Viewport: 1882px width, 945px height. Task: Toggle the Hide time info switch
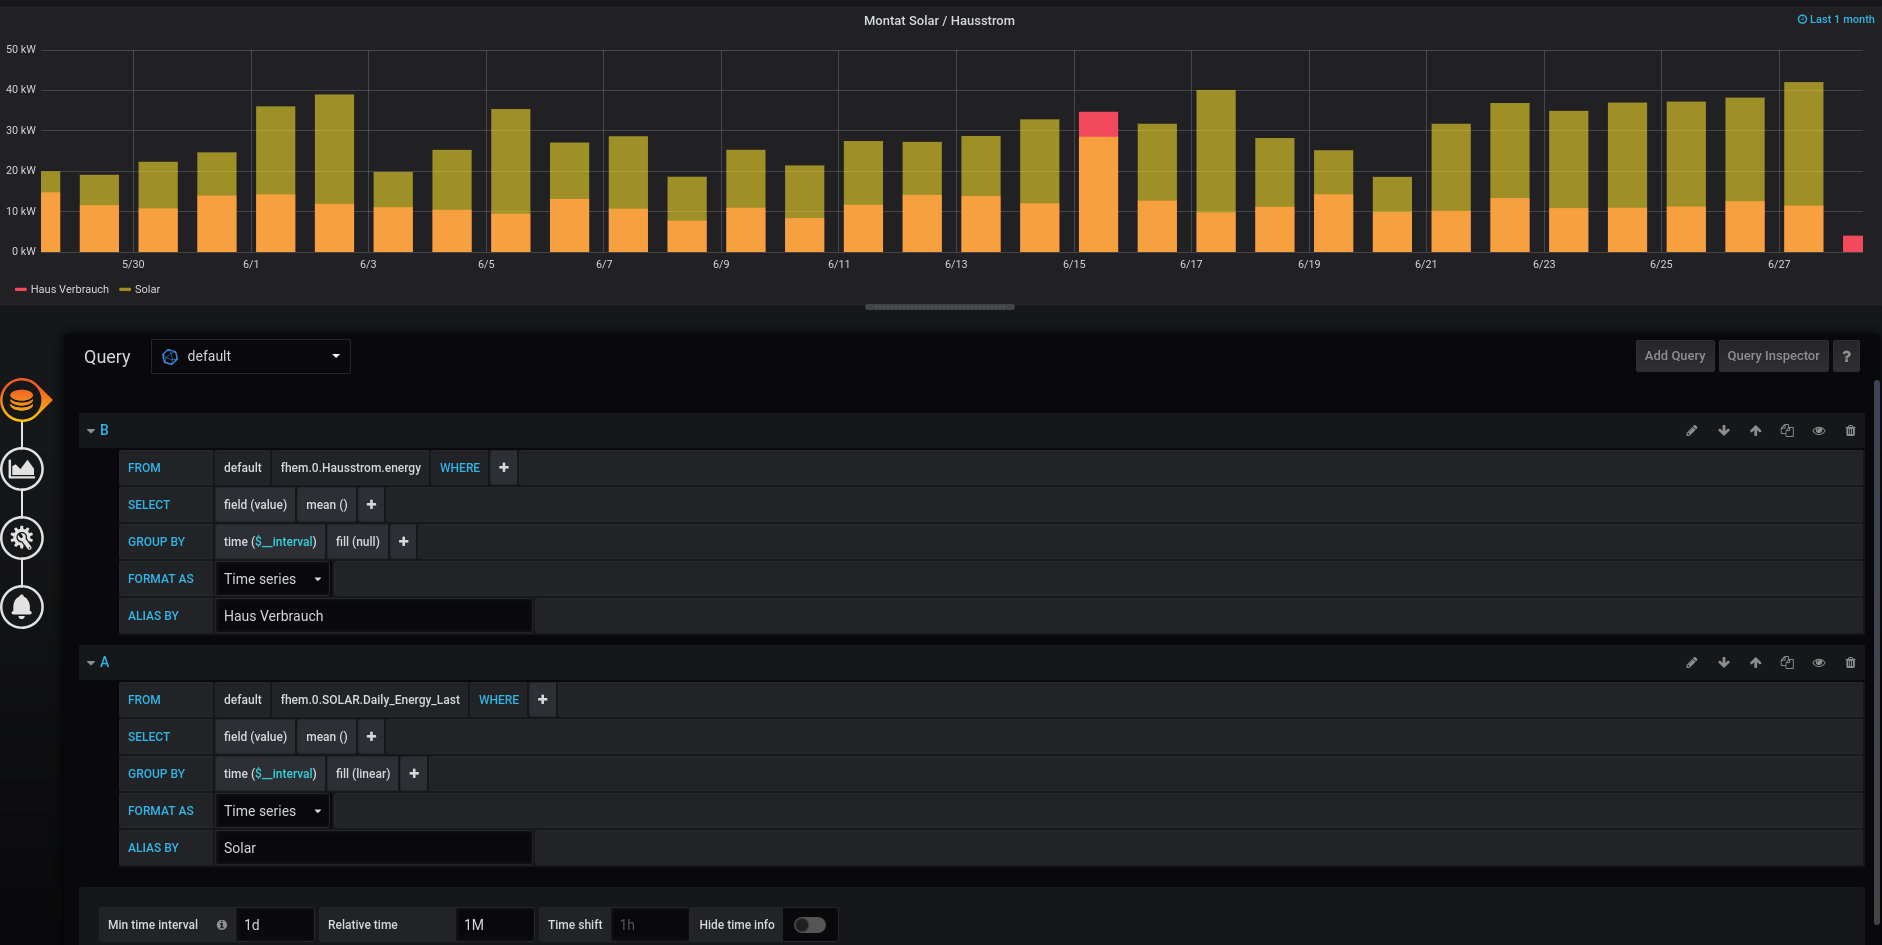tap(809, 925)
